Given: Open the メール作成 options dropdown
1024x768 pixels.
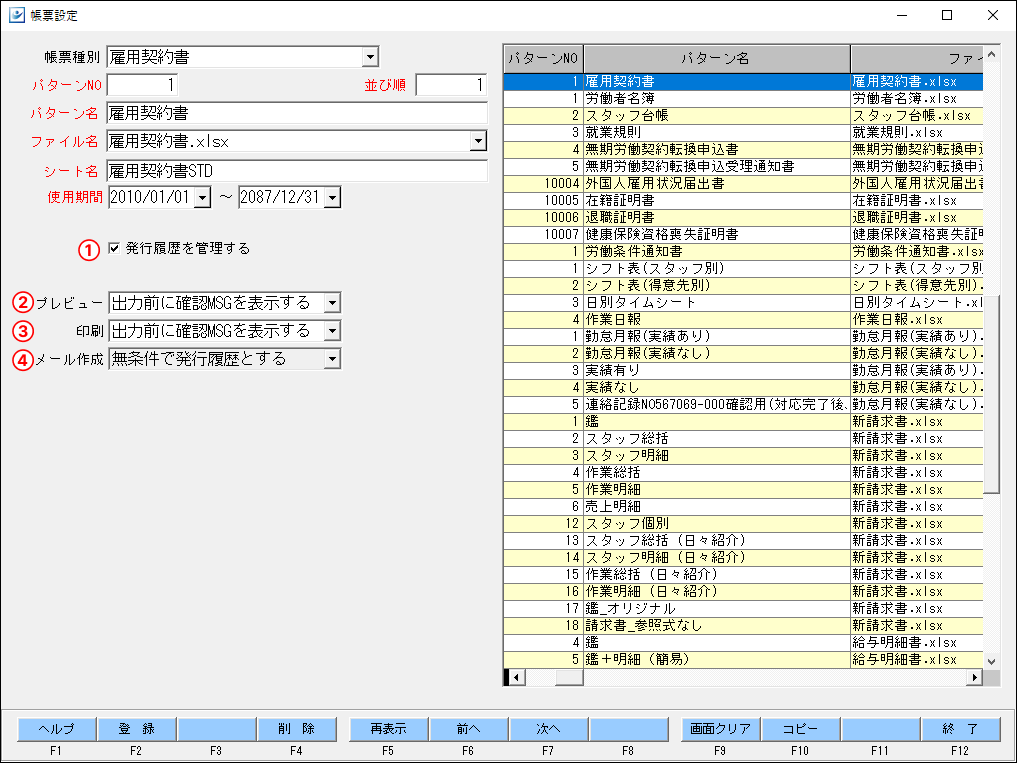Looking at the screenshot, I should (334, 358).
